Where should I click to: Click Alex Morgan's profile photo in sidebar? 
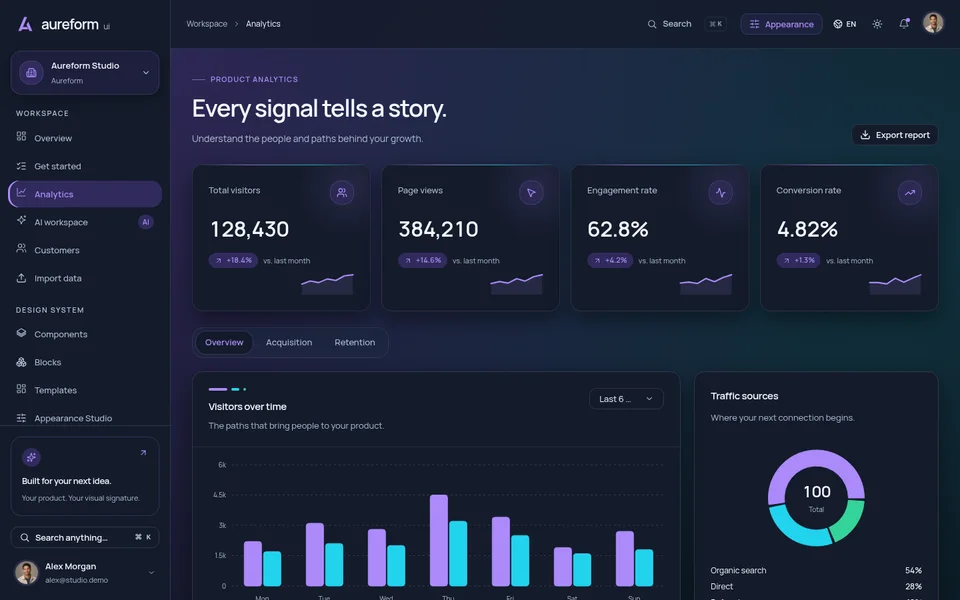click(26, 572)
